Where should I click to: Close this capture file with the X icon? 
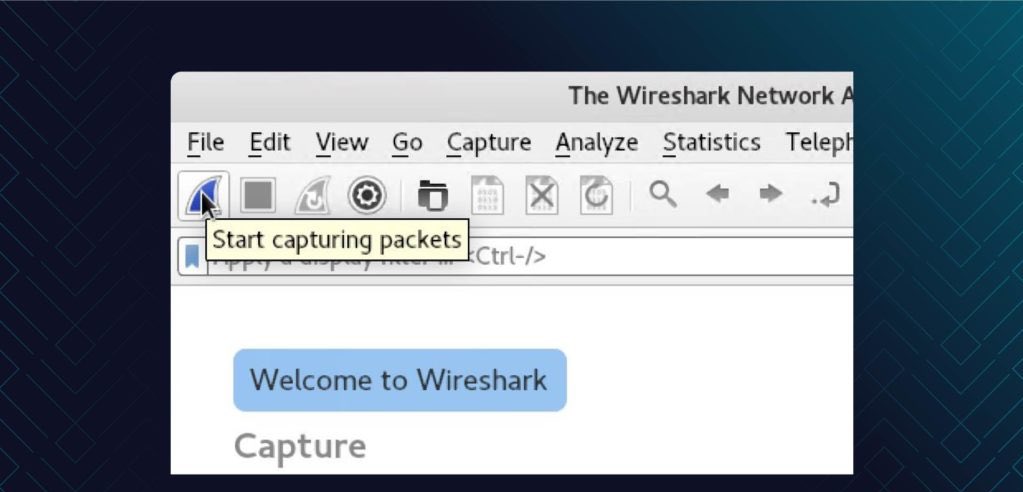pos(542,195)
